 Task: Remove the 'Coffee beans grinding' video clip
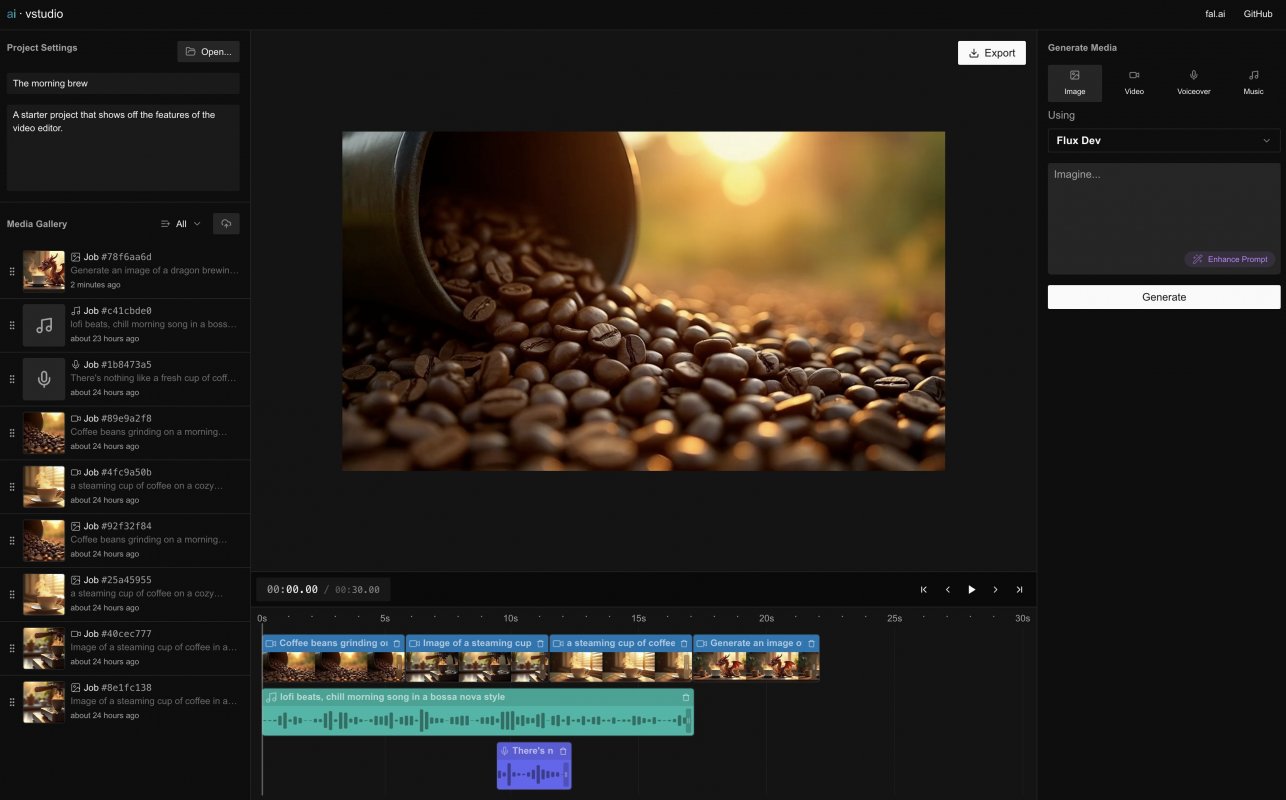point(395,643)
